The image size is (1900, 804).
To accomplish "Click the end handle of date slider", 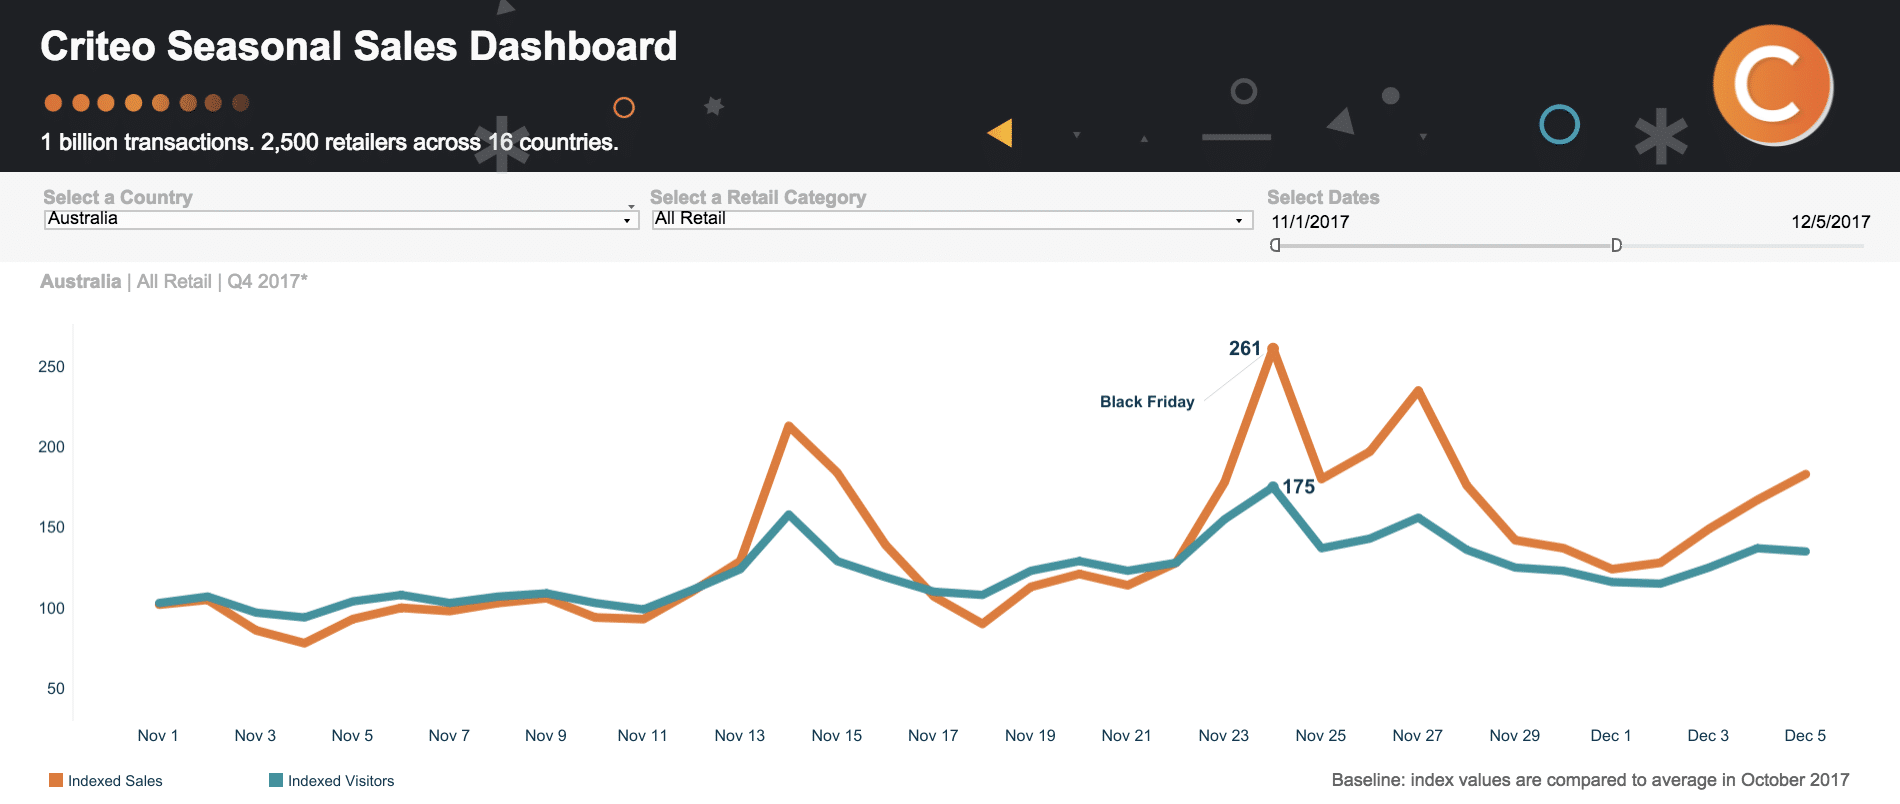I will coord(1616,245).
